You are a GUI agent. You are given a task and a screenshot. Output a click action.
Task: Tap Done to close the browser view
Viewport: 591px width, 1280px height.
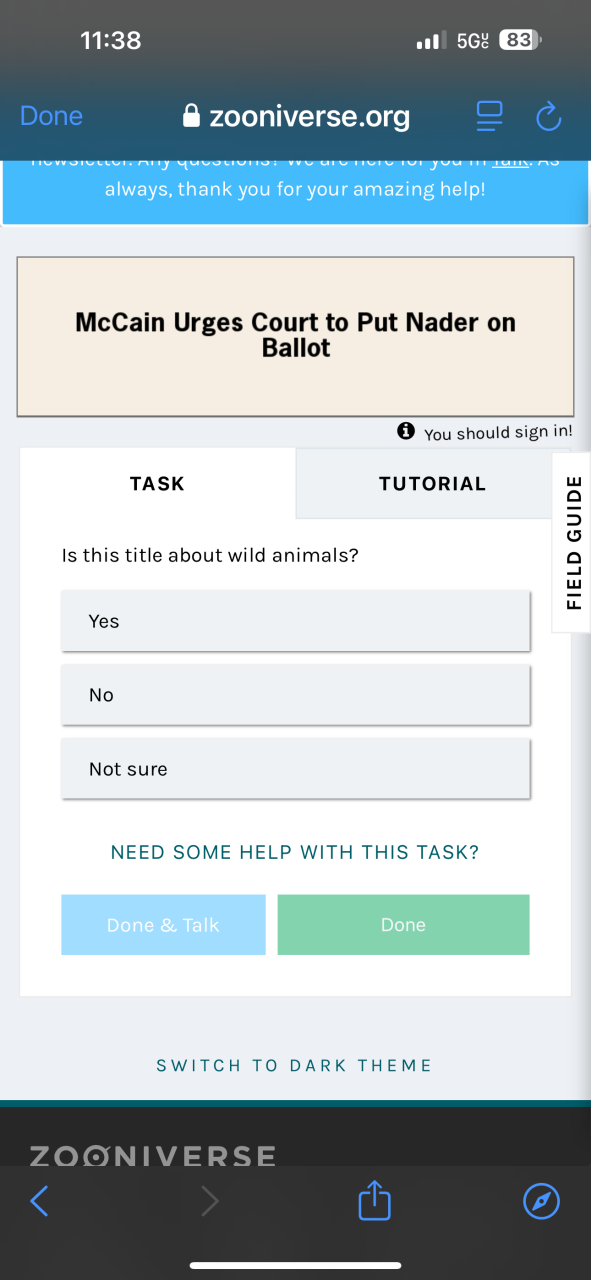click(x=51, y=116)
